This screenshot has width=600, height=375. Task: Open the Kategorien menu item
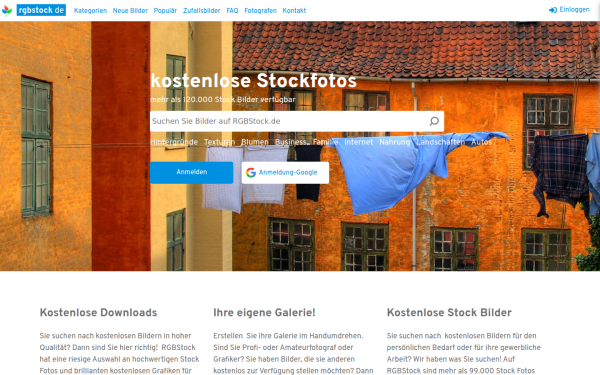pyautogui.click(x=90, y=11)
